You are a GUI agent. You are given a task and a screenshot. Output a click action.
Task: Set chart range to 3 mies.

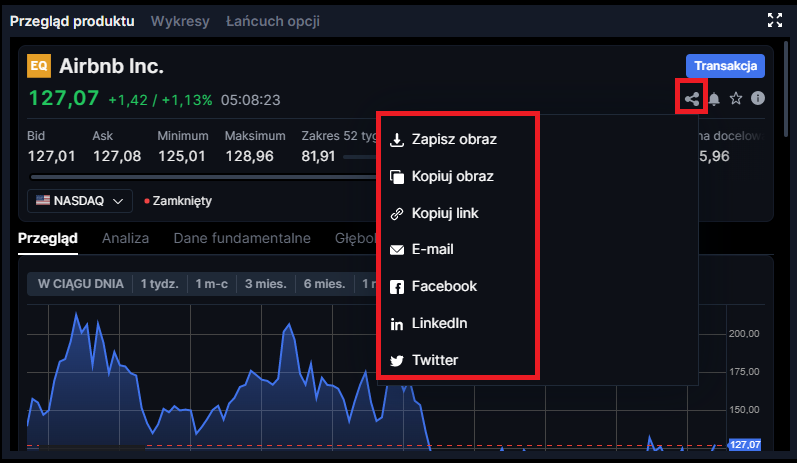point(266,284)
